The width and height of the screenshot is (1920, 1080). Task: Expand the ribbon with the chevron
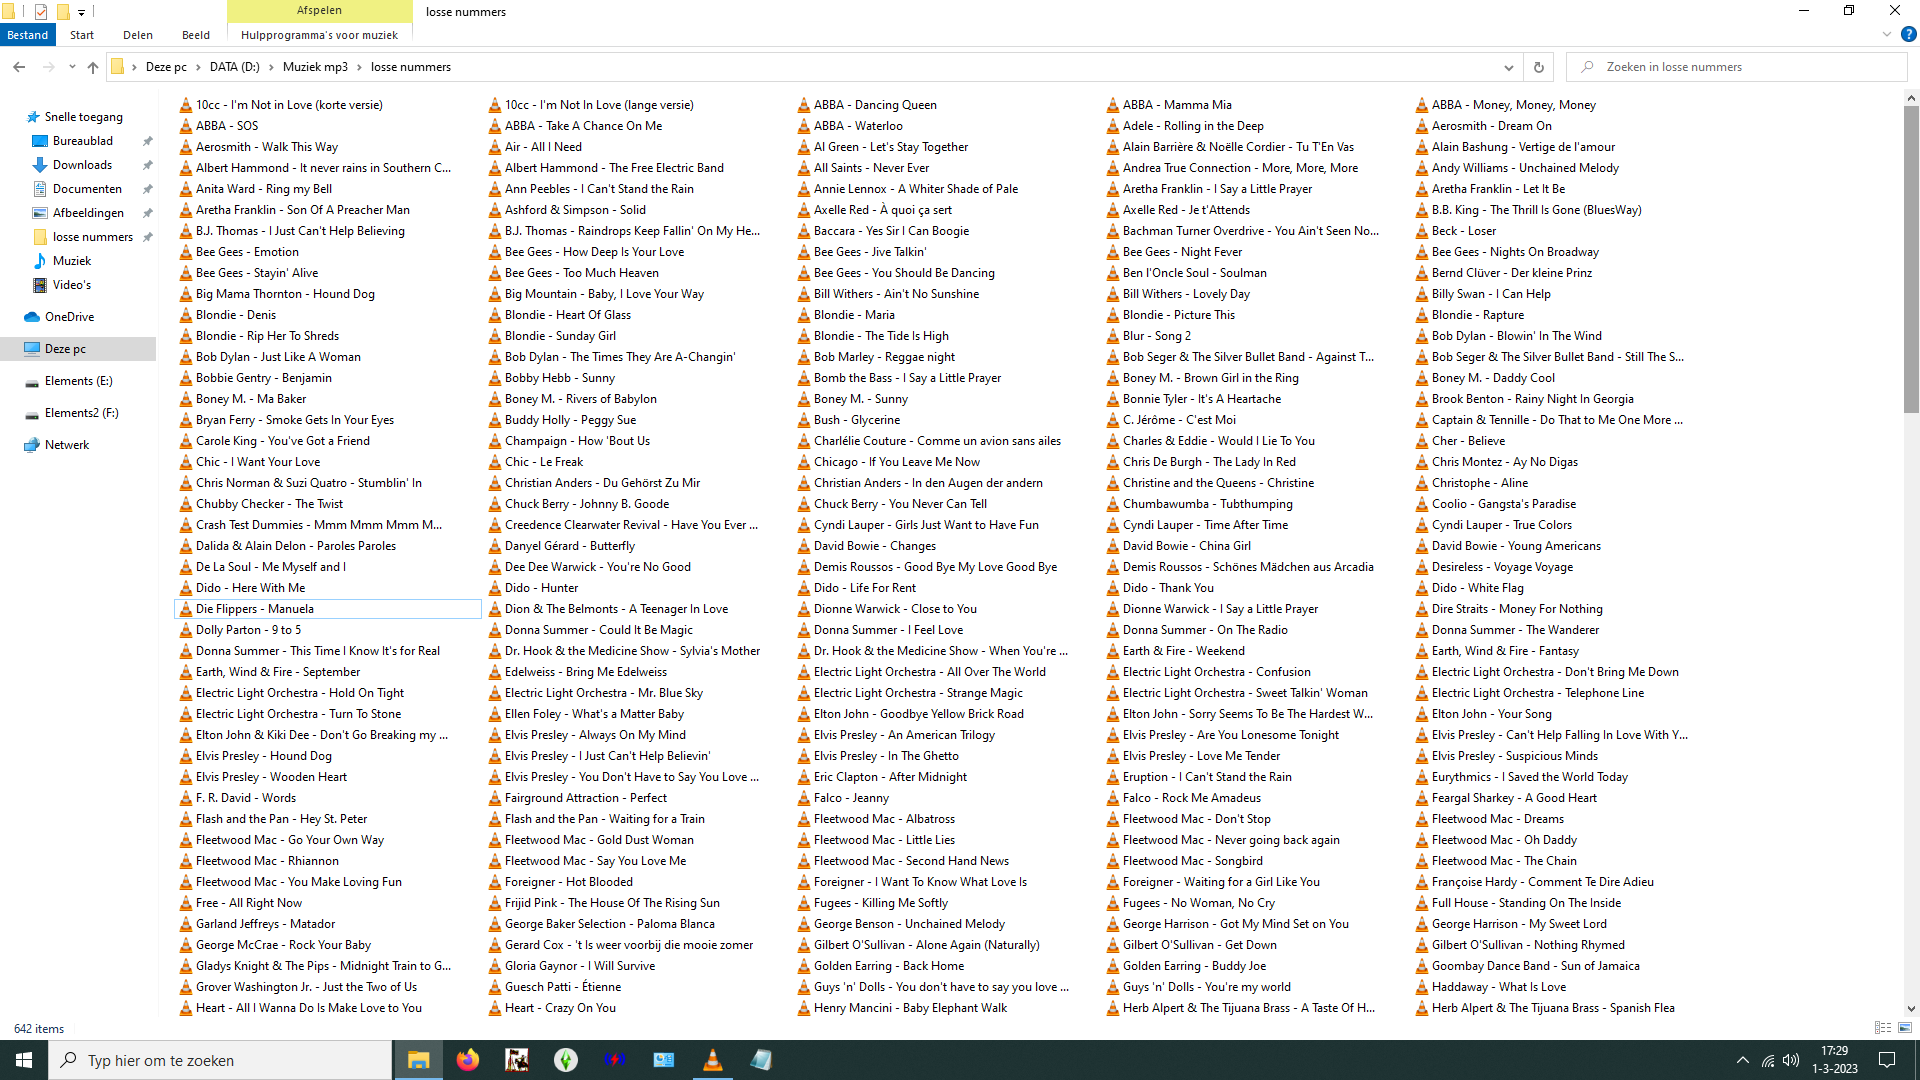[1887, 34]
